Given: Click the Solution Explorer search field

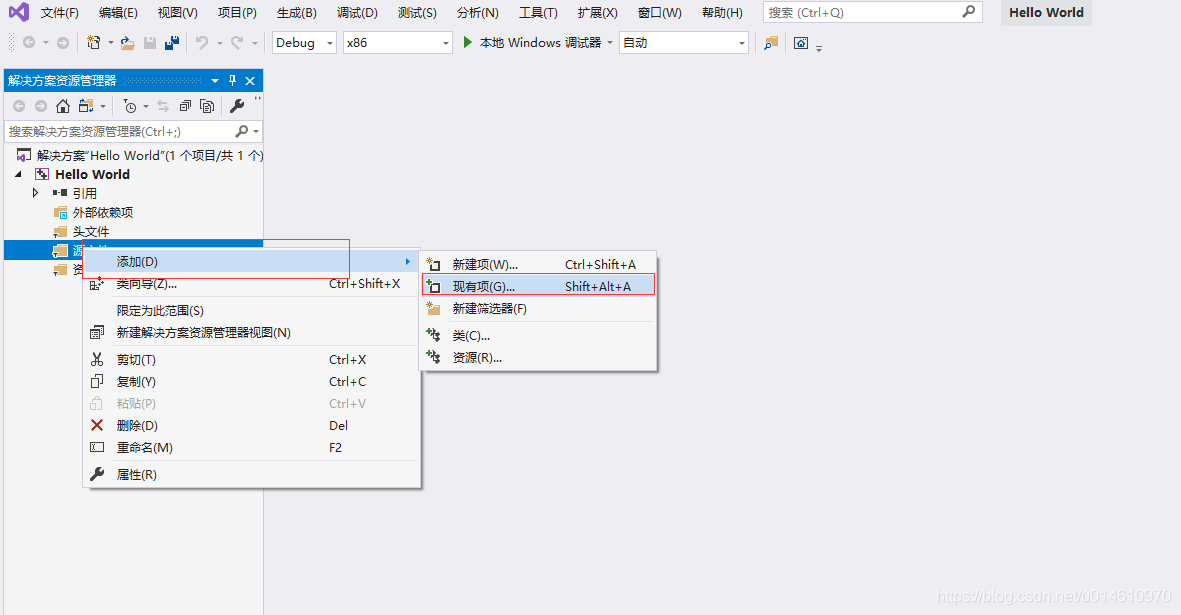Looking at the screenshot, I should point(133,132).
